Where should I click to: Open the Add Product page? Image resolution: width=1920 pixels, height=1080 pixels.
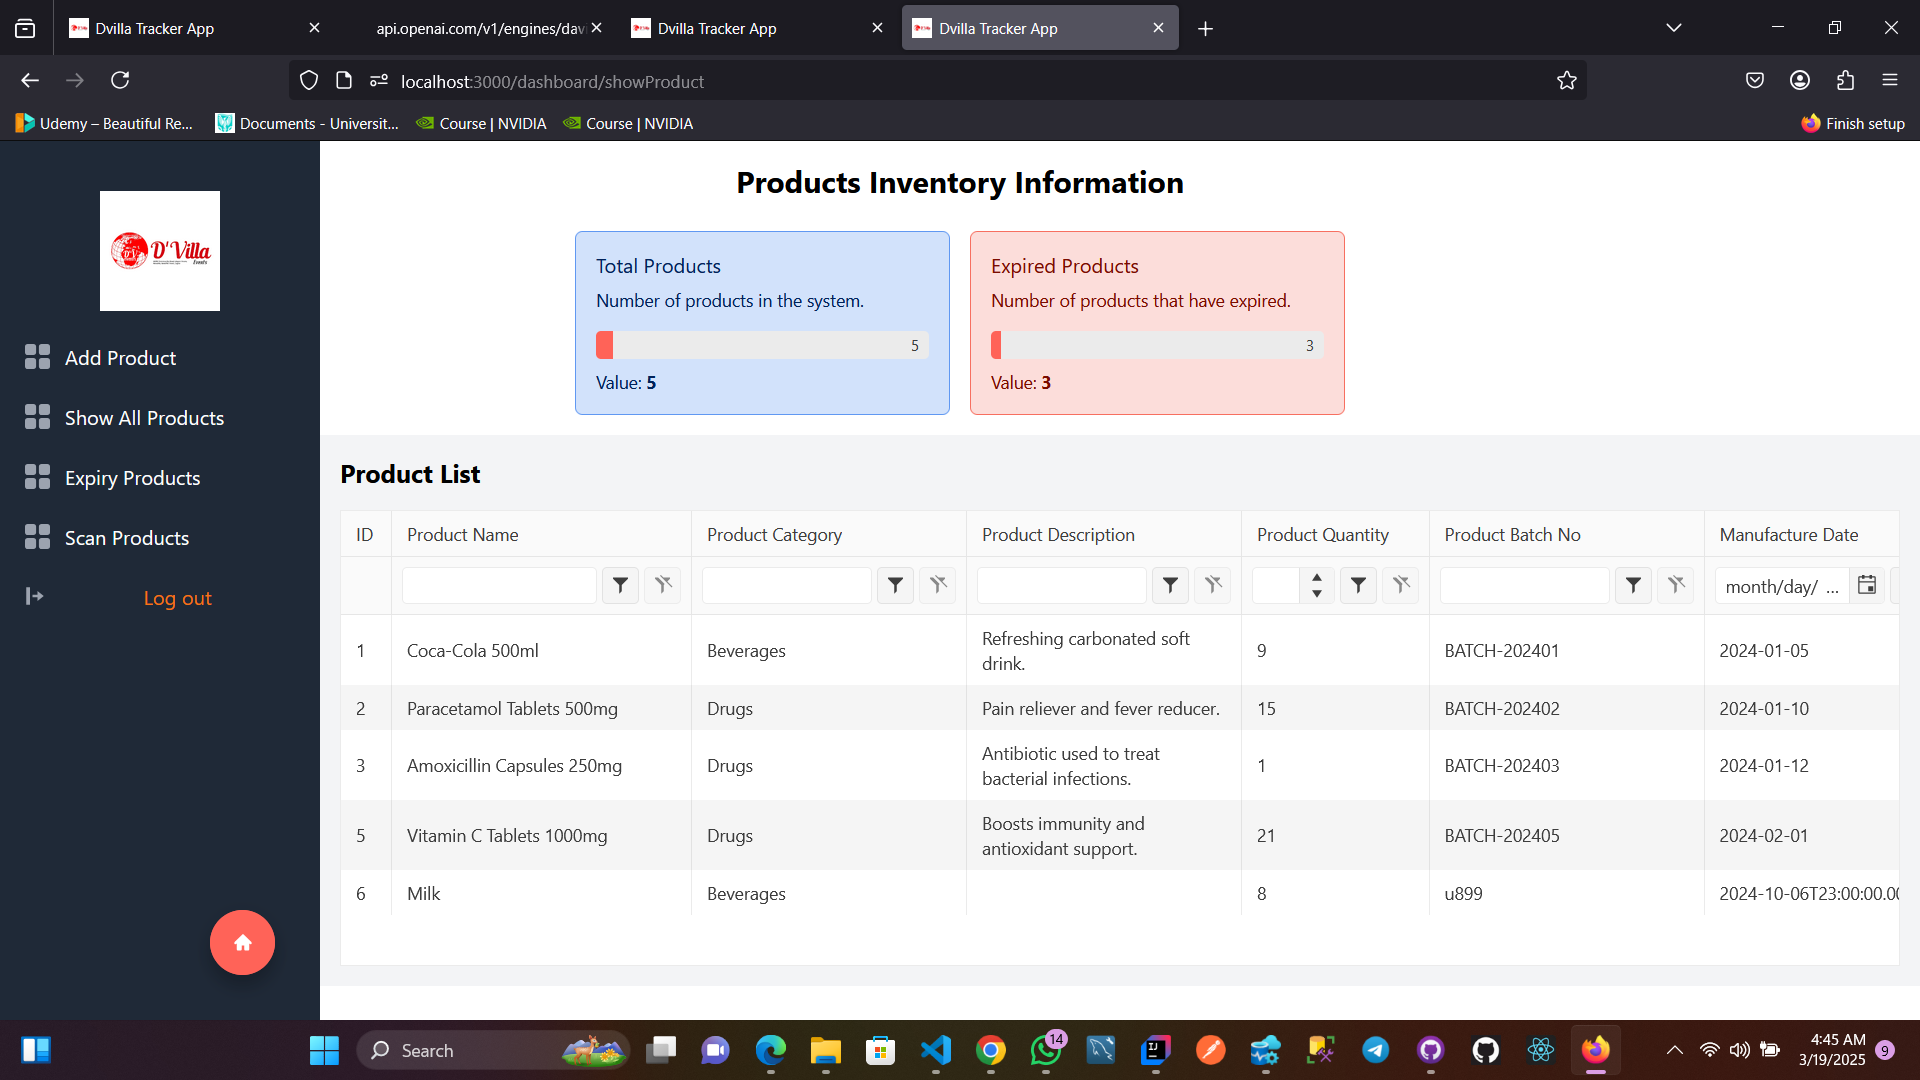point(120,358)
